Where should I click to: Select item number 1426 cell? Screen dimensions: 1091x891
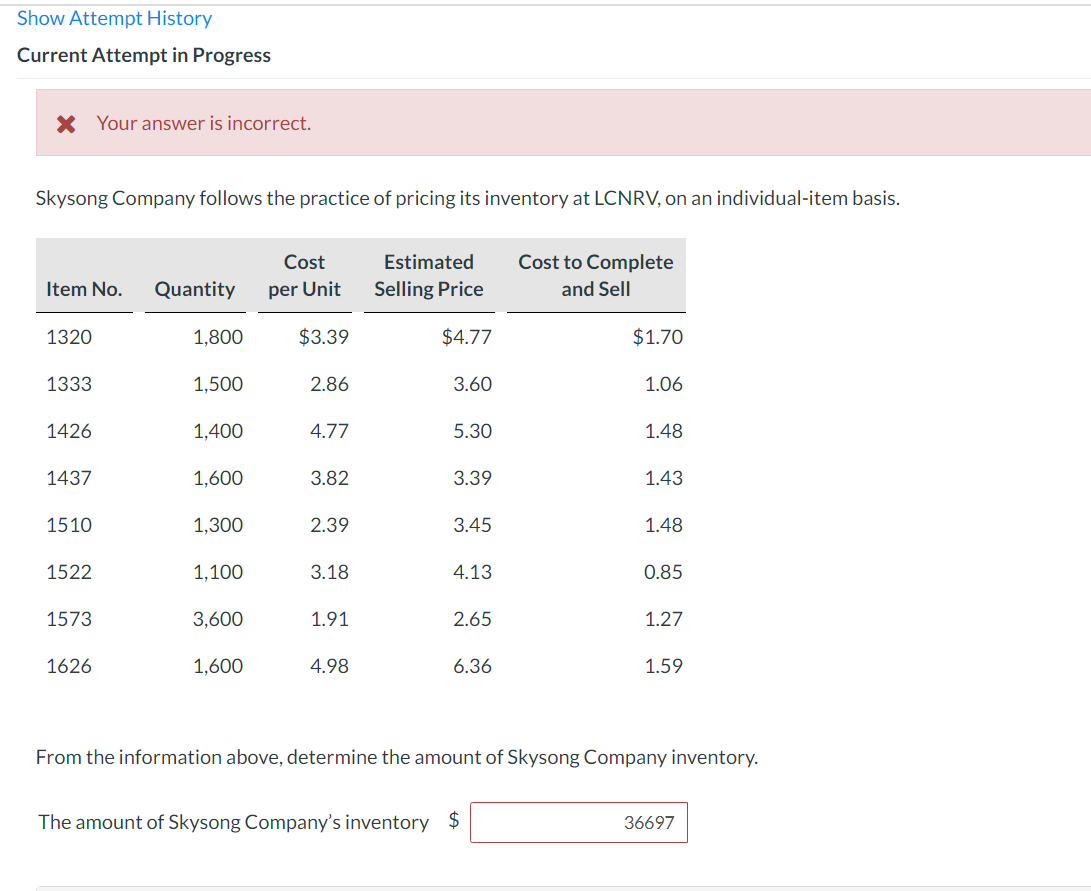tap(69, 431)
